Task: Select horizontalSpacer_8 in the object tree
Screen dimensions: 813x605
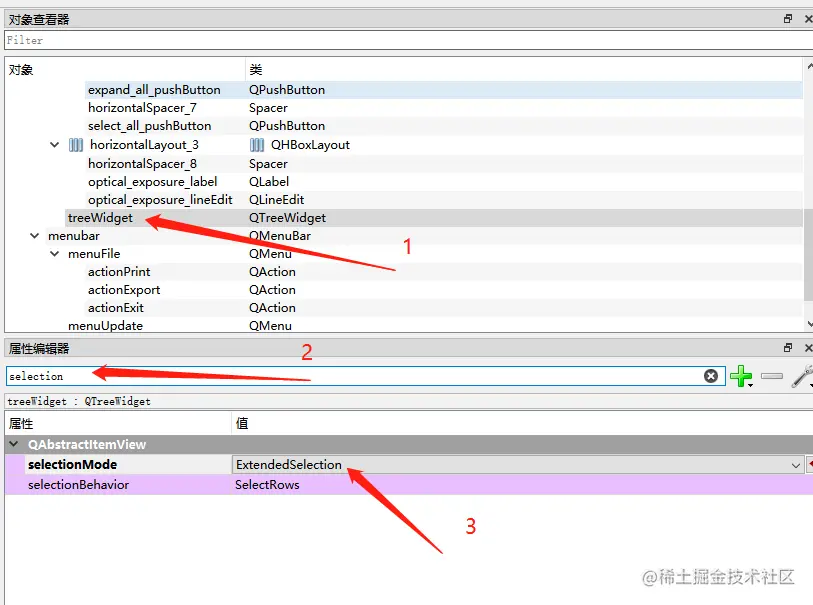Action: (142, 164)
